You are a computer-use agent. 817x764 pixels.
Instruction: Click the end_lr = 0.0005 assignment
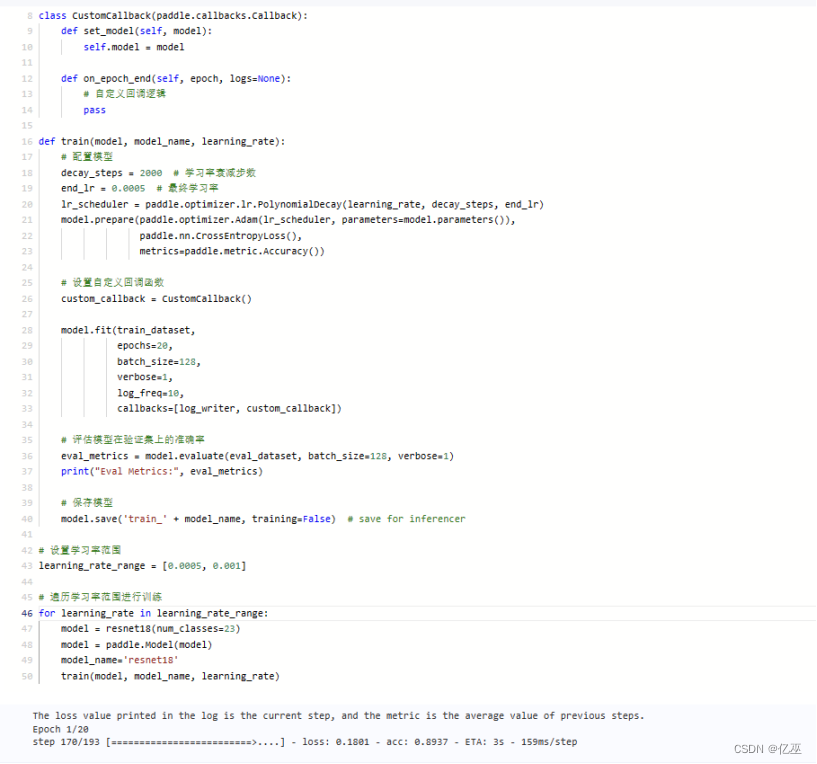tap(103, 188)
